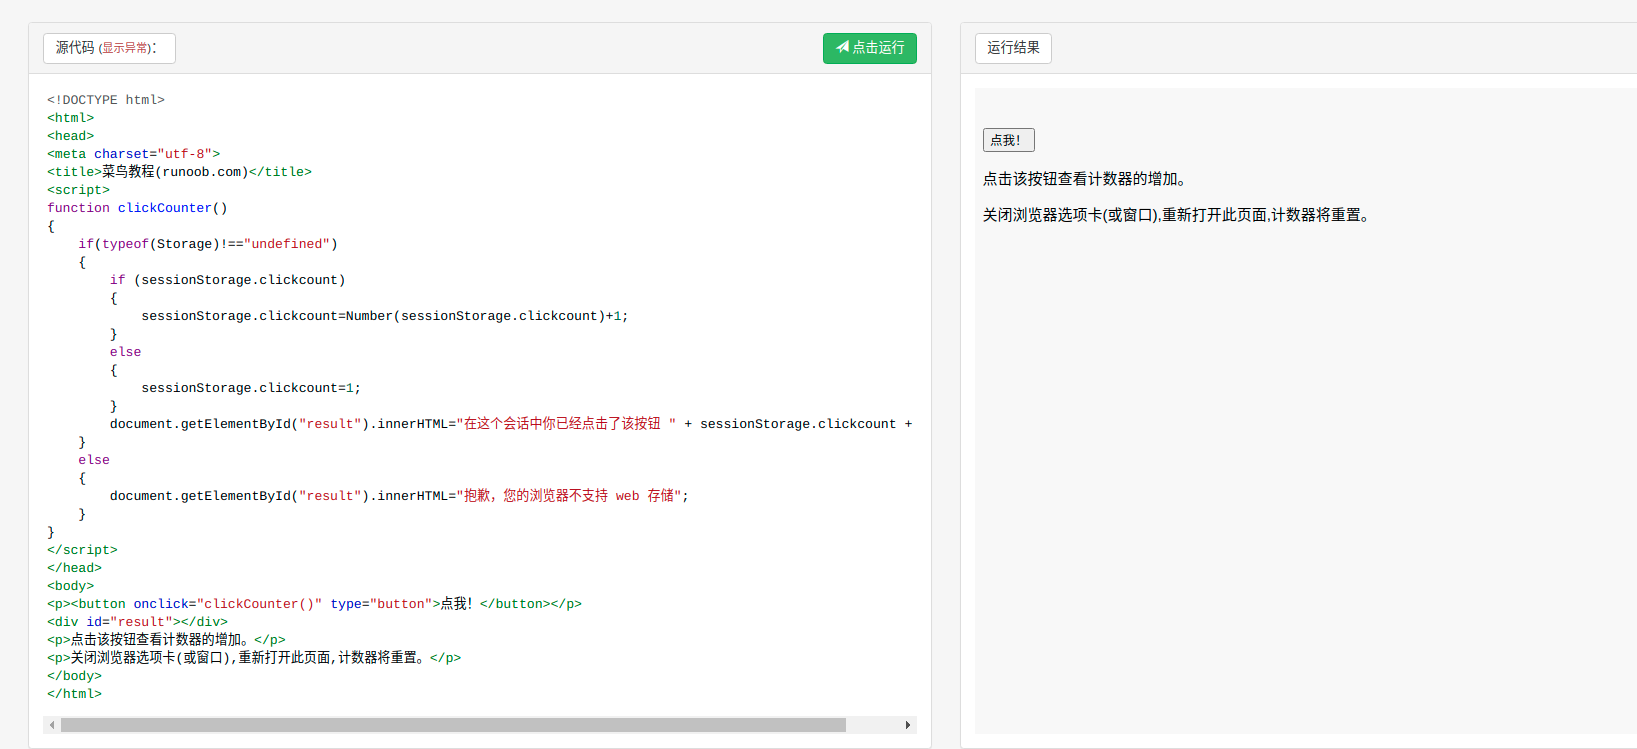The height and width of the screenshot is (749, 1637).
Task: Click the </body> closing tag line
Action: pos(74,676)
